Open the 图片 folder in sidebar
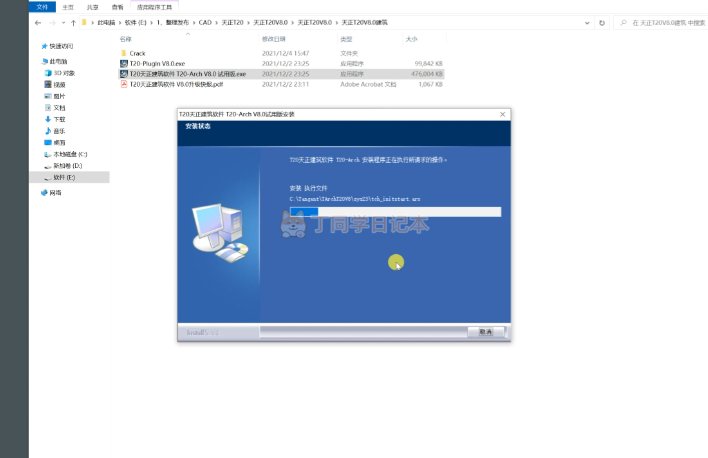 click(59, 96)
